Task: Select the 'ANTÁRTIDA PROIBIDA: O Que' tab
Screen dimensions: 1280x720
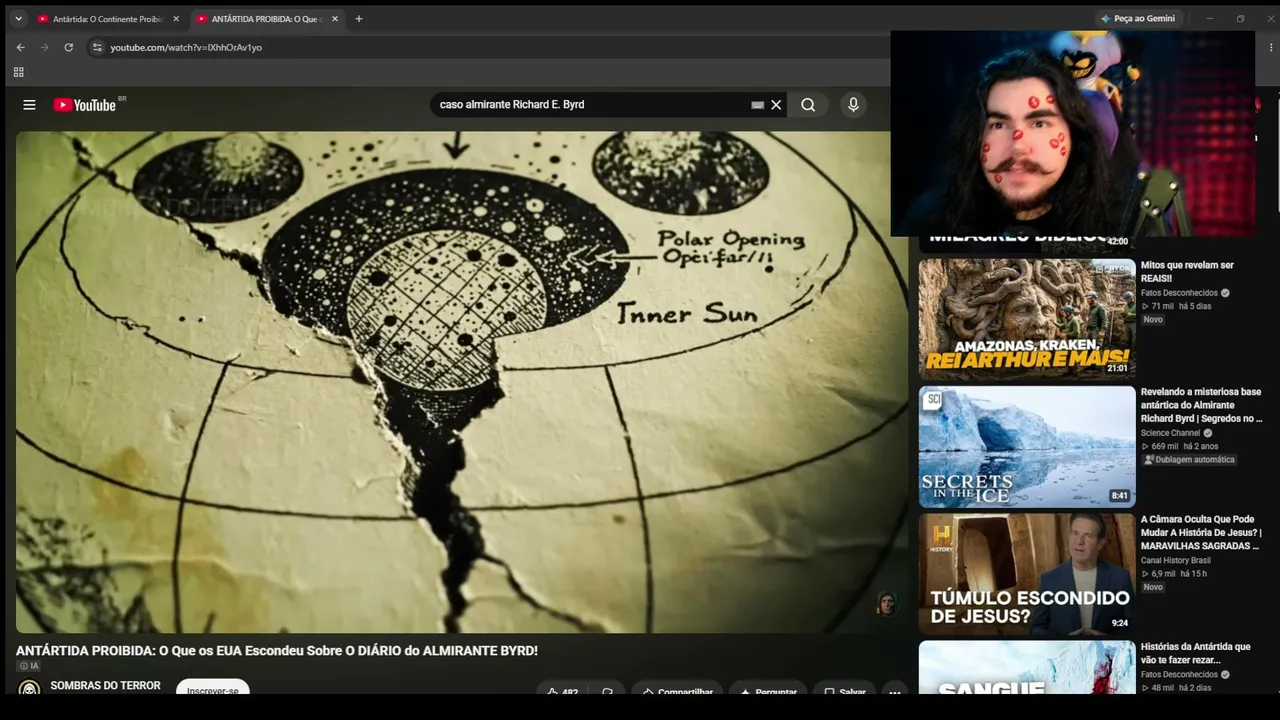Action: 267,19
